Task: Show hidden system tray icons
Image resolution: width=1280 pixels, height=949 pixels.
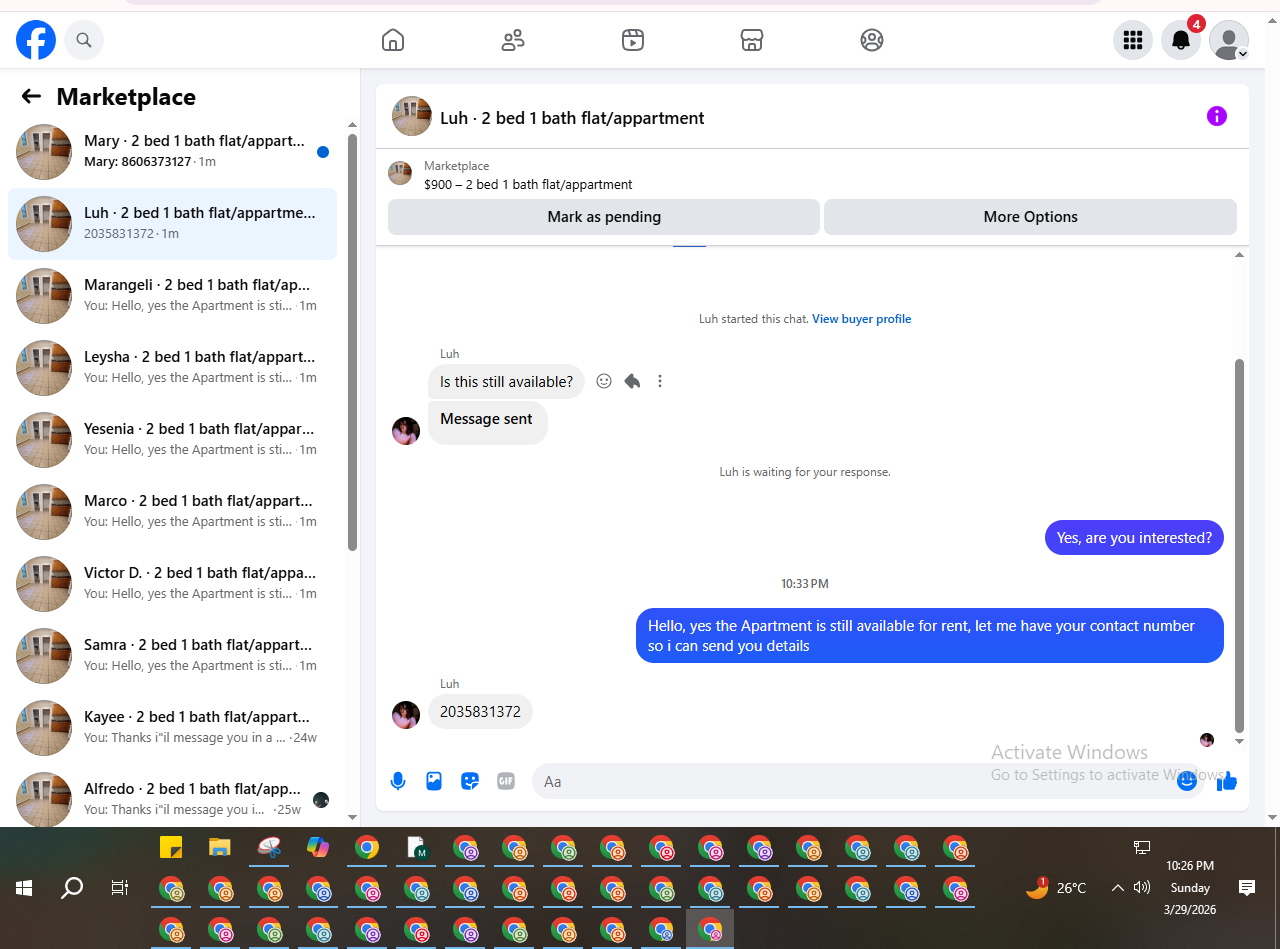Action: (x=1117, y=888)
